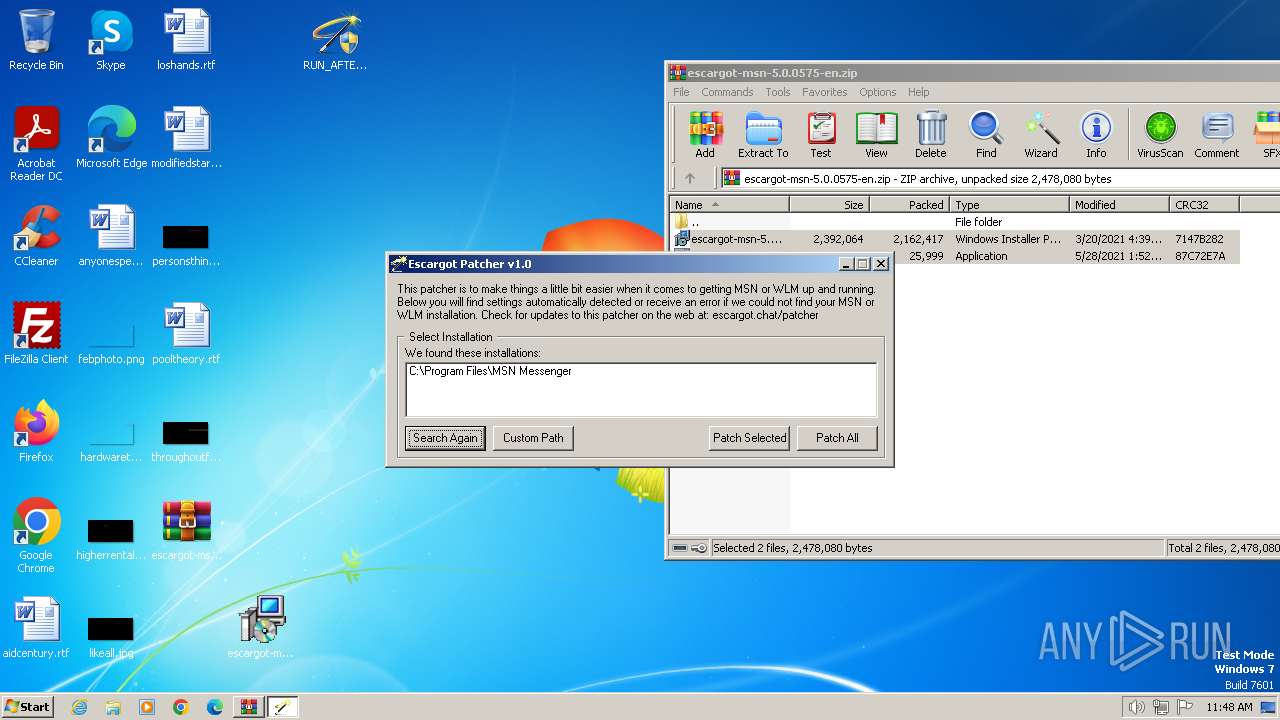
Task: Switch to WinRAR taskbar button
Action: (x=248, y=707)
